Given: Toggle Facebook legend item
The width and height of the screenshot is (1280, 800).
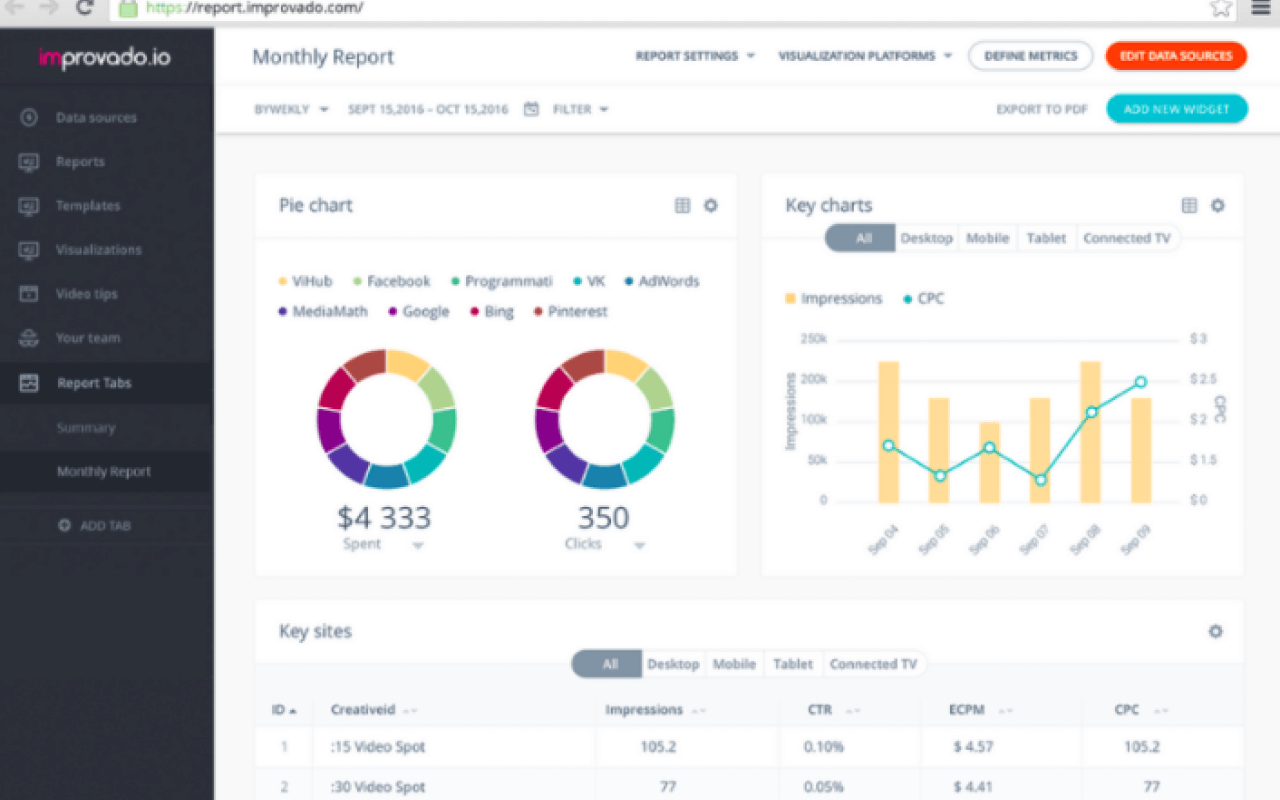Looking at the screenshot, I should 390,281.
